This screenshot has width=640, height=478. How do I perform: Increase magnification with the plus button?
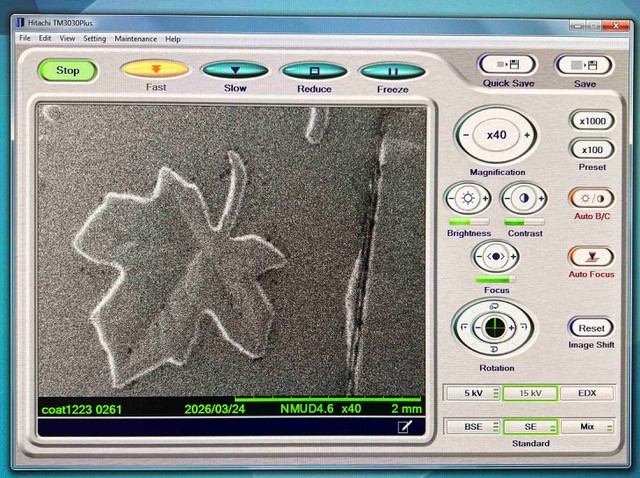pyautogui.click(x=528, y=135)
